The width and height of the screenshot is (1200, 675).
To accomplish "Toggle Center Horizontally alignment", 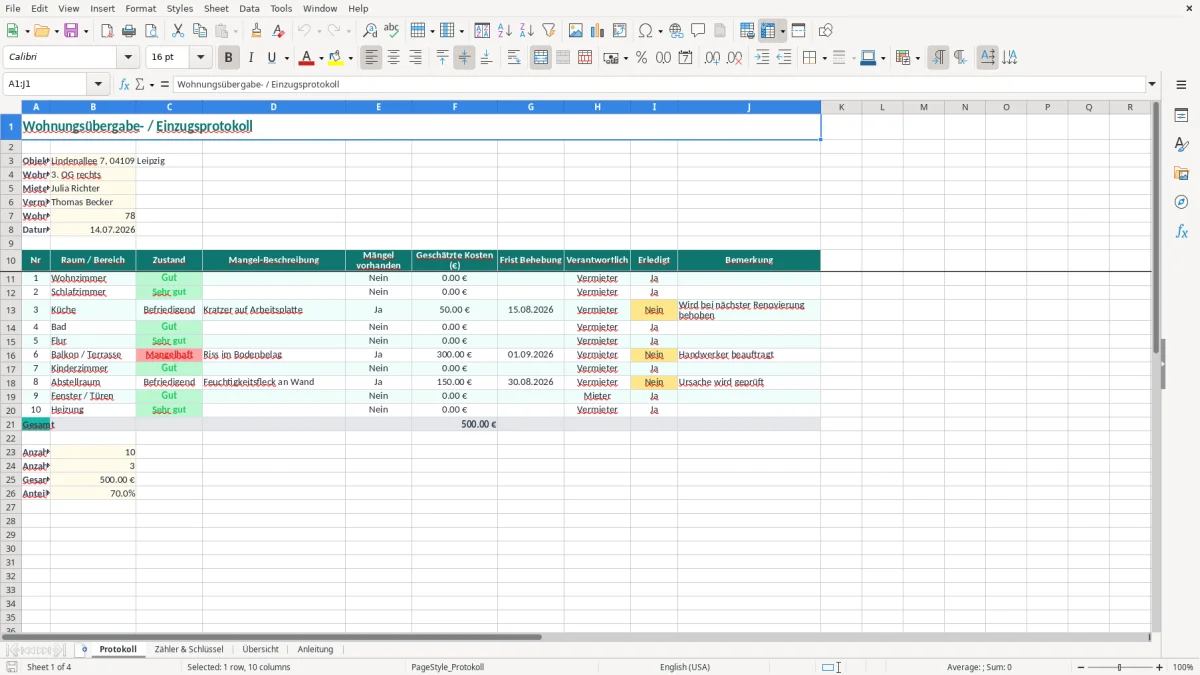I will [393, 58].
